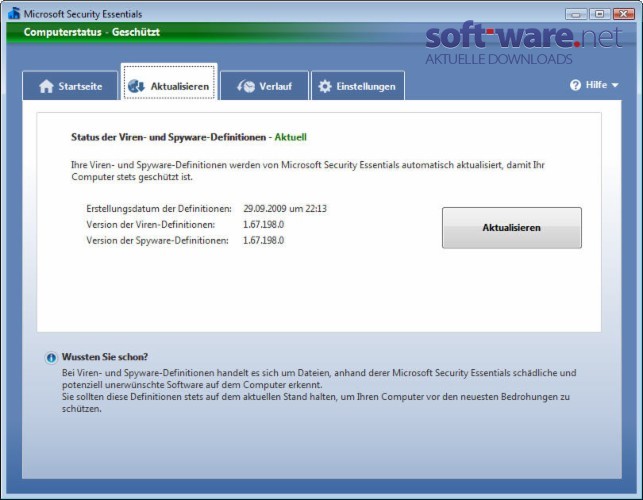Open the Hilfe dropdown arrow
Screen dimensions: 643x500
point(615,85)
